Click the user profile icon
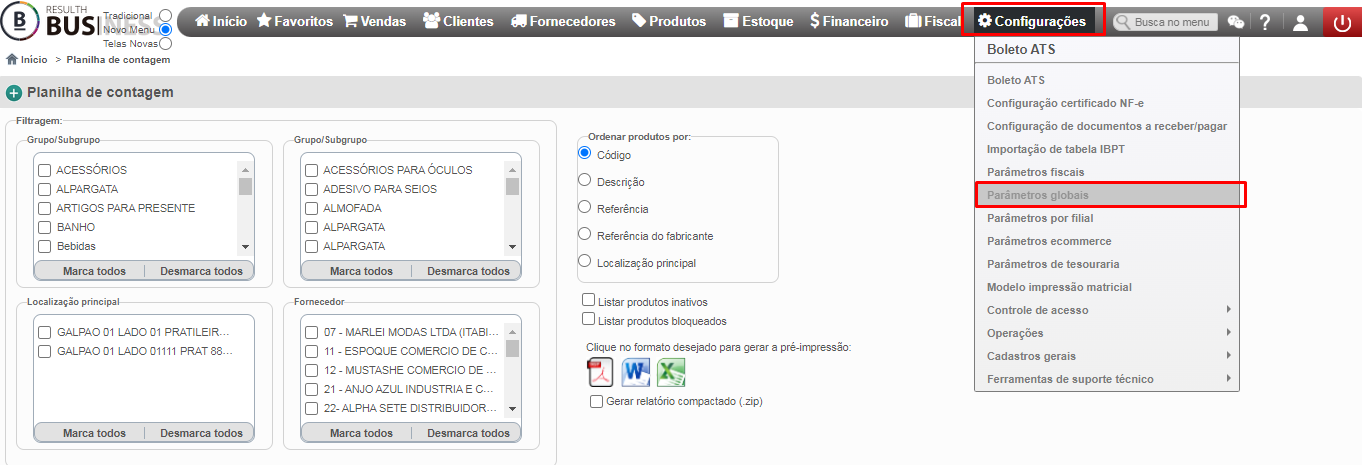This screenshot has width=1362, height=465. click(x=1300, y=22)
